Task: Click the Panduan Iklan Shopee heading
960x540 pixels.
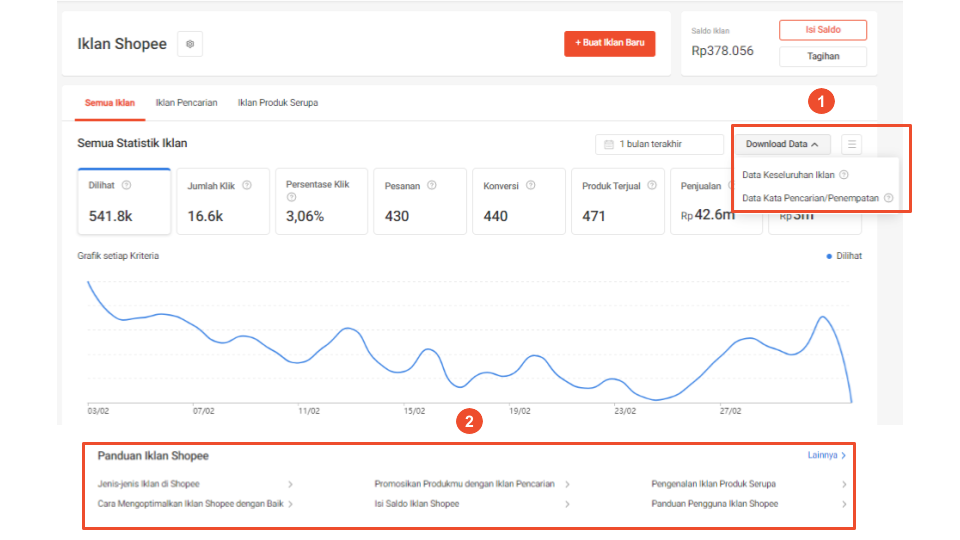Action: 153,456
